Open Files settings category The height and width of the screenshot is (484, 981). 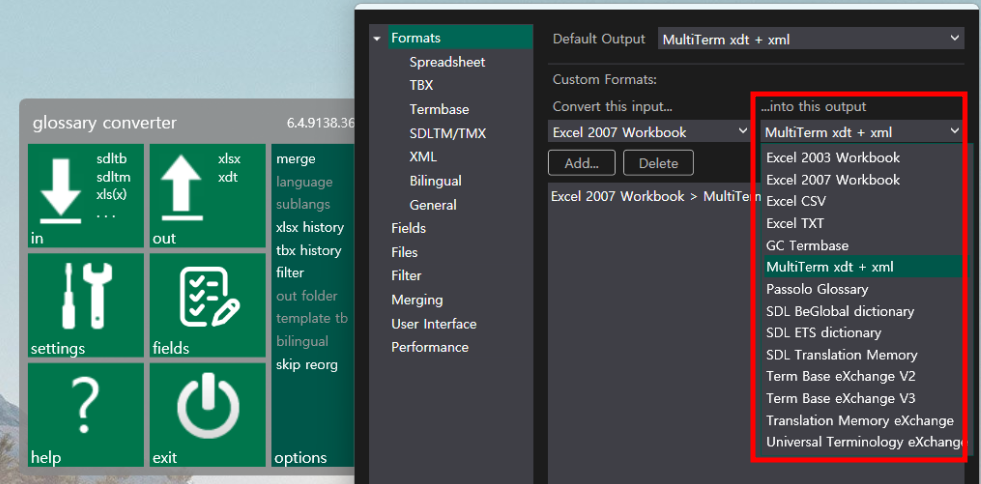404,252
